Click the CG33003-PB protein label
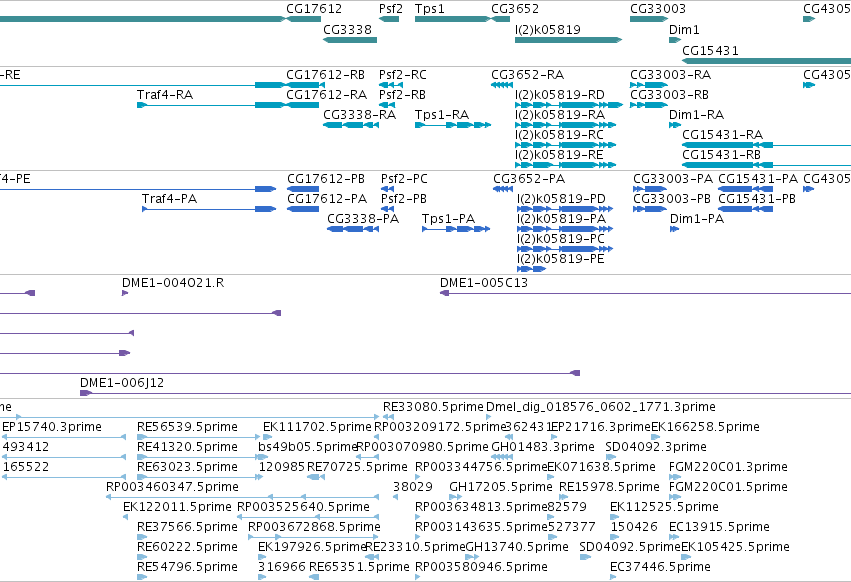 pyautogui.click(x=672, y=199)
